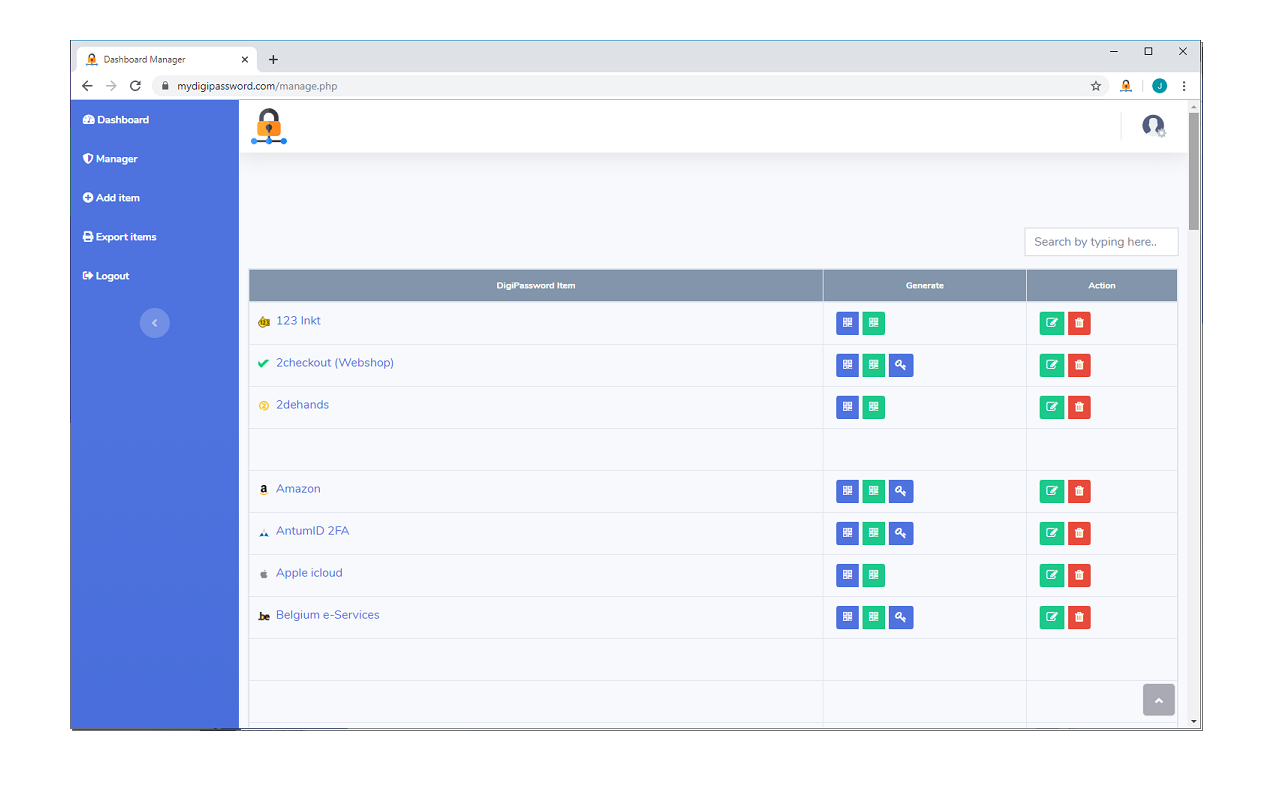Viewport: 1280px width, 800px height.
Task: Click the blue QR code button for Amazon
Action: pos(847,491)
